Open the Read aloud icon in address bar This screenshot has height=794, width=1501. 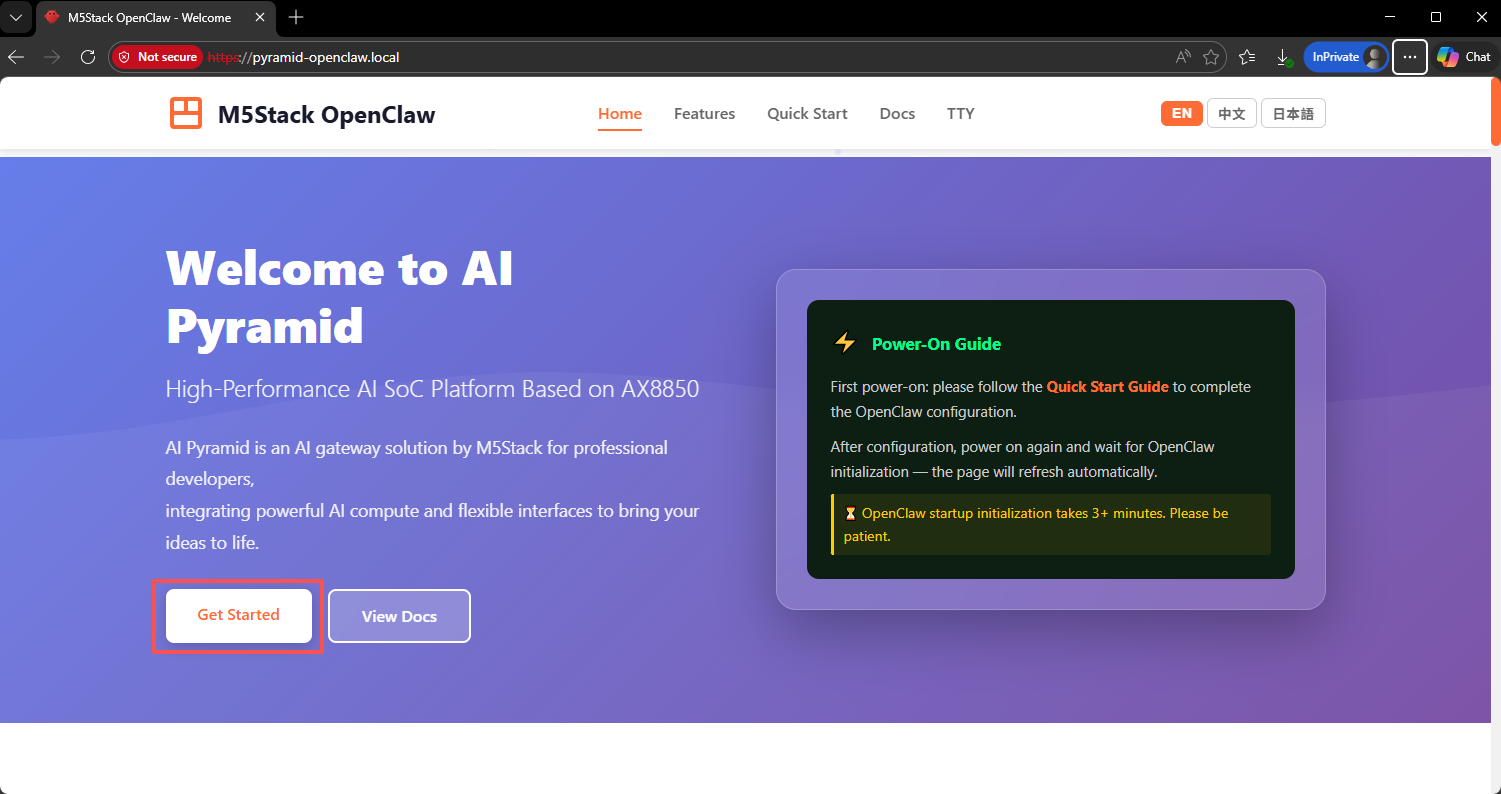(1183, 57)
